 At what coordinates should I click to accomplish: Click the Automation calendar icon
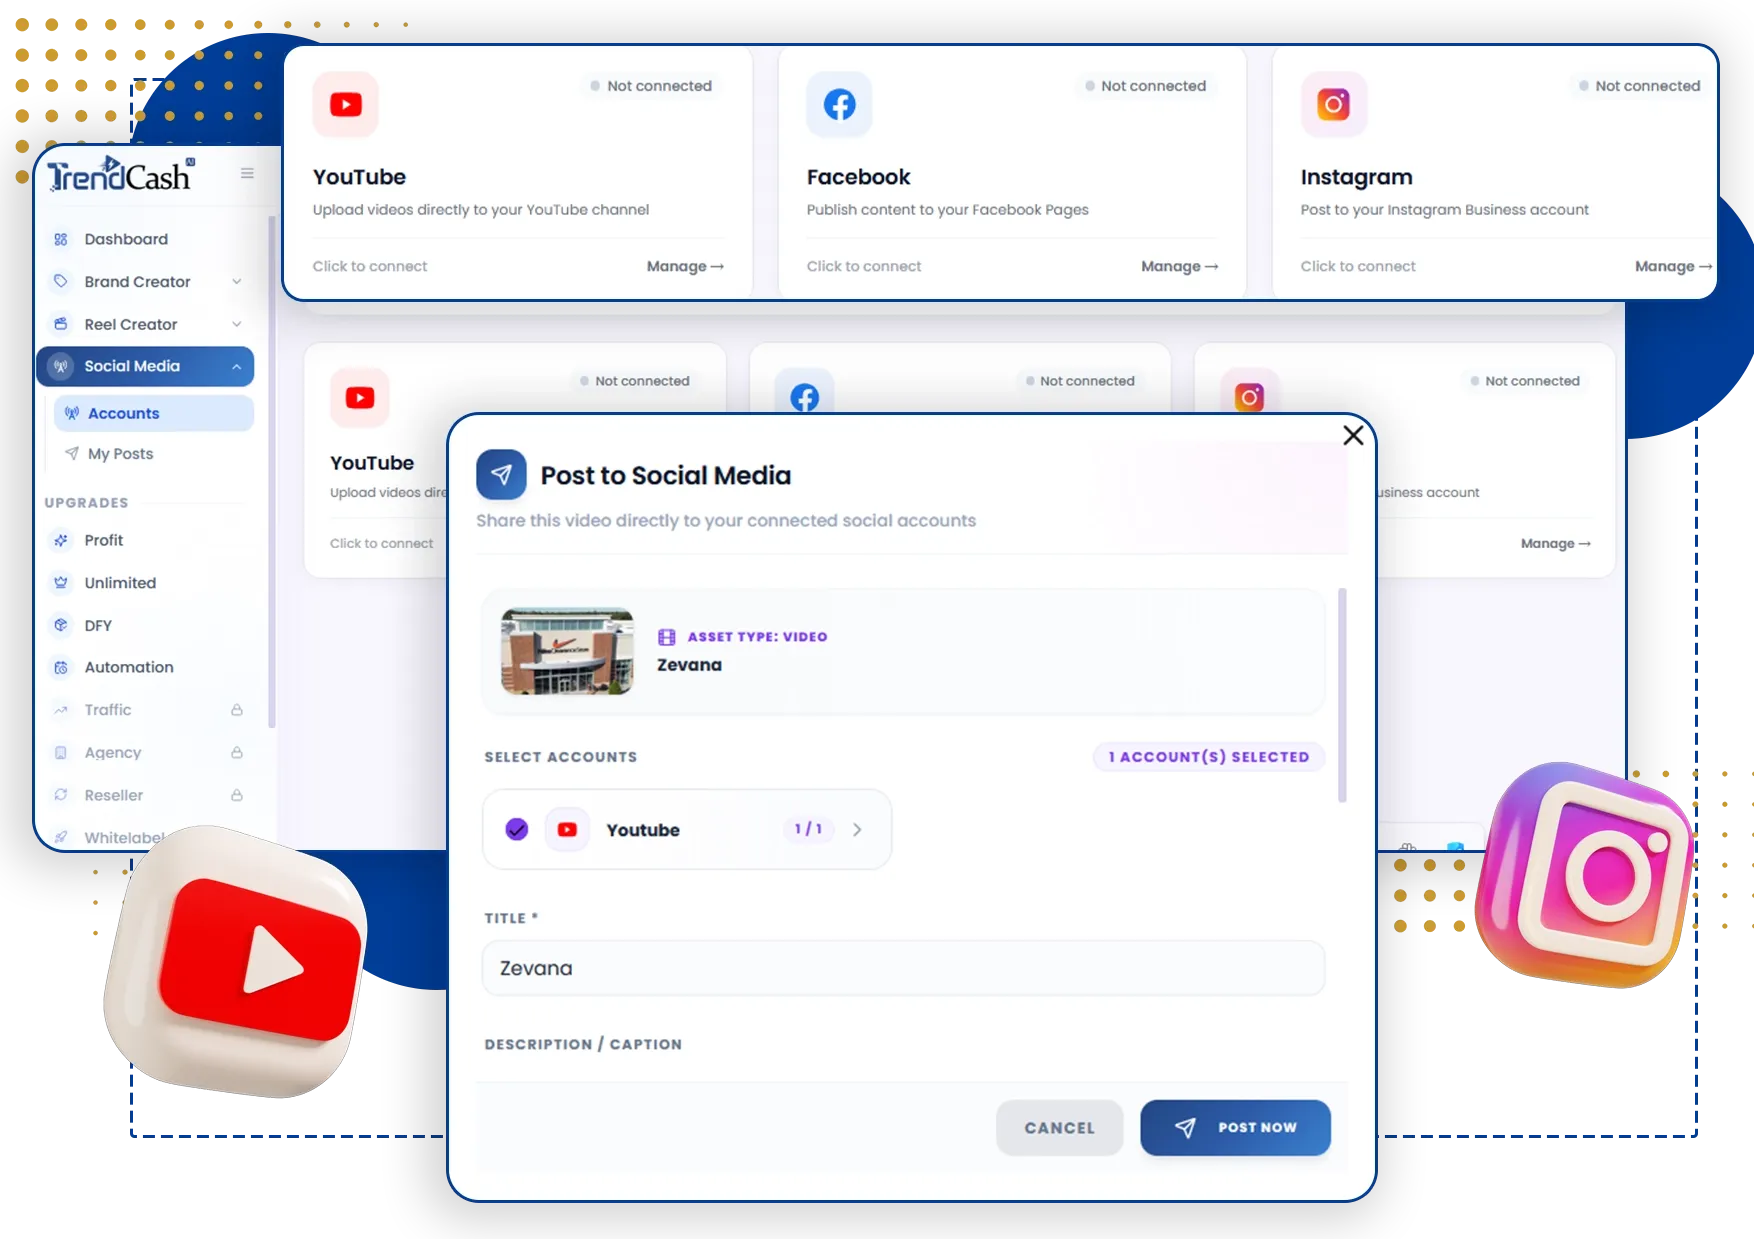(61, 667)
